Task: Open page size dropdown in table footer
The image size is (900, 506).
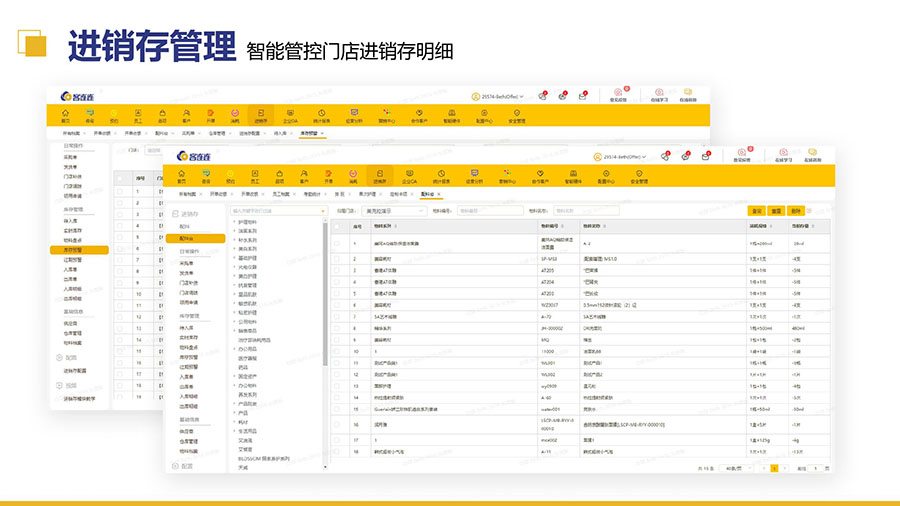Action: (x=736, y=469)
